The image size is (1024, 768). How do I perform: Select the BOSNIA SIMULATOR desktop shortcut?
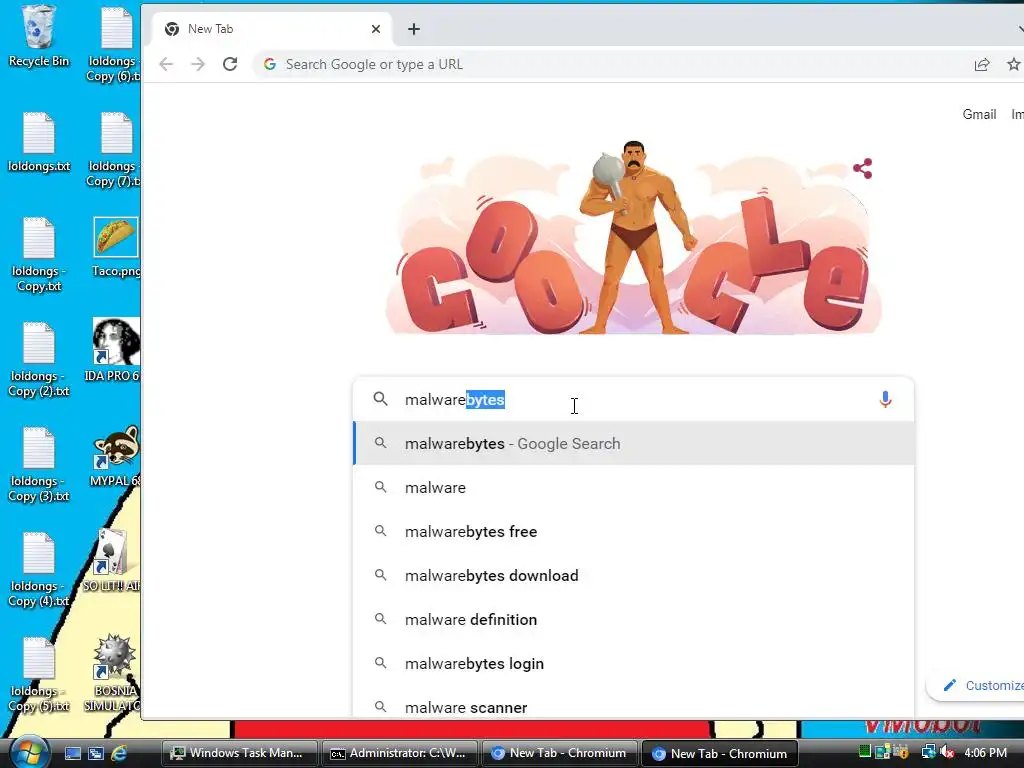coord(112,673)
